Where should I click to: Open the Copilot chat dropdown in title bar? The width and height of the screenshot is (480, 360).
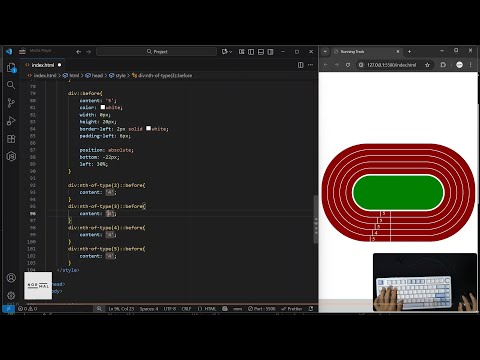pos(227,52)
